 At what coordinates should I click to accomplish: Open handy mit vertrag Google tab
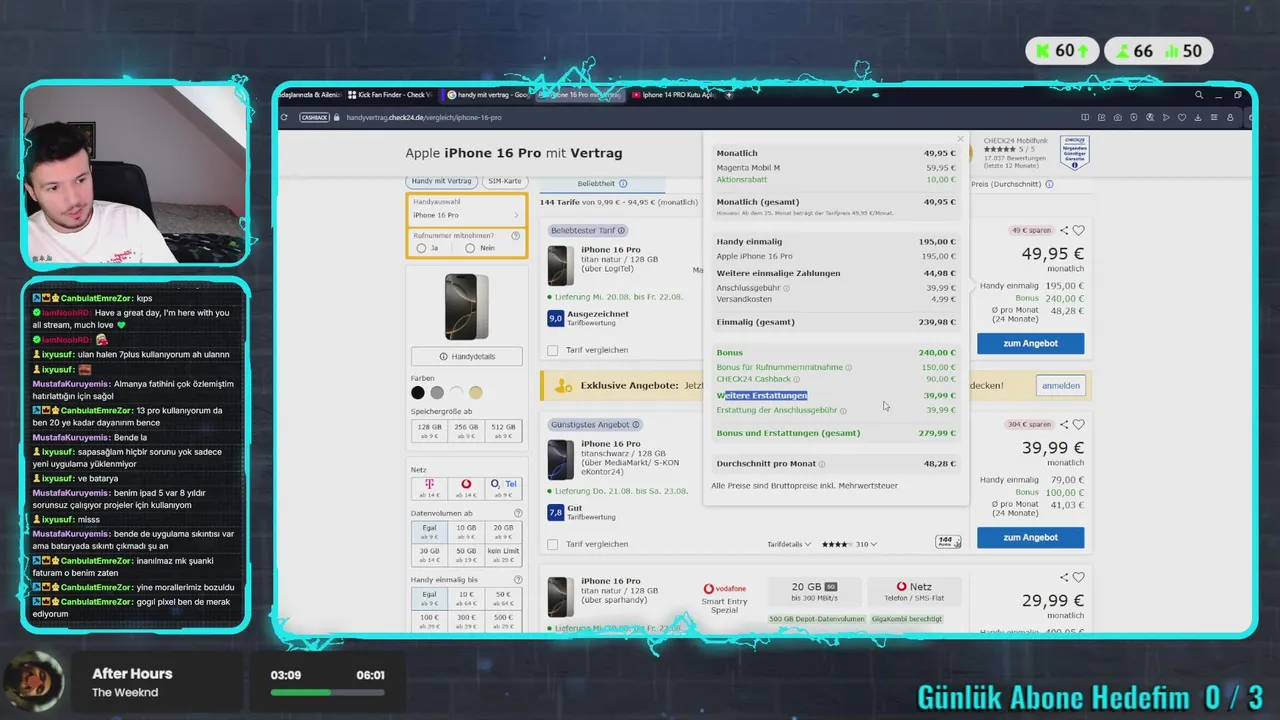(x=488, y=95)
